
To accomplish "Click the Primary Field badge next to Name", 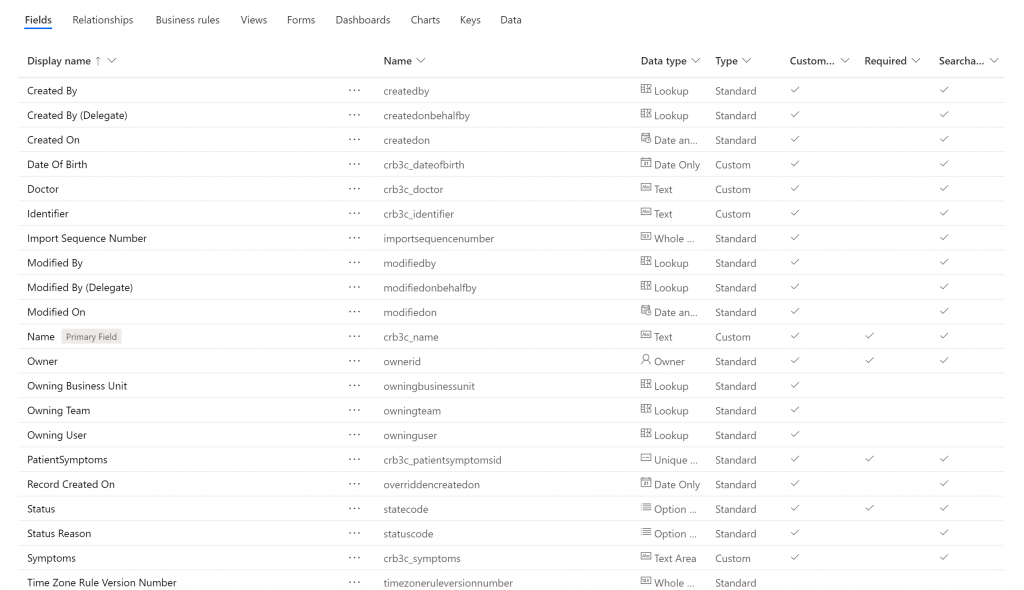I will coord(92,337).
